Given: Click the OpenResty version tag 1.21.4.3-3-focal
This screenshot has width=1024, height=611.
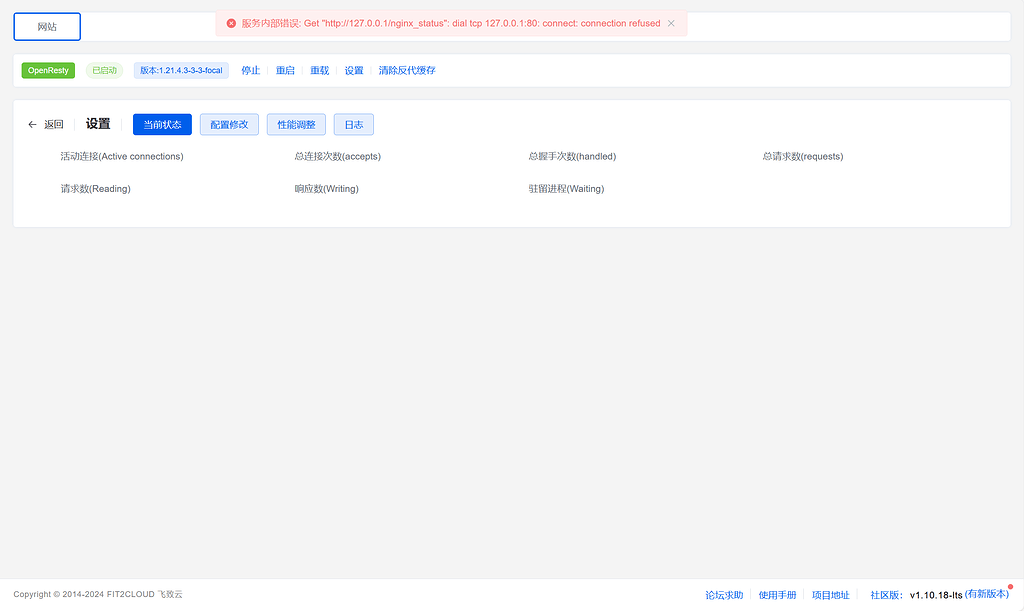Looking at the screenshot, I should [181, 70].
